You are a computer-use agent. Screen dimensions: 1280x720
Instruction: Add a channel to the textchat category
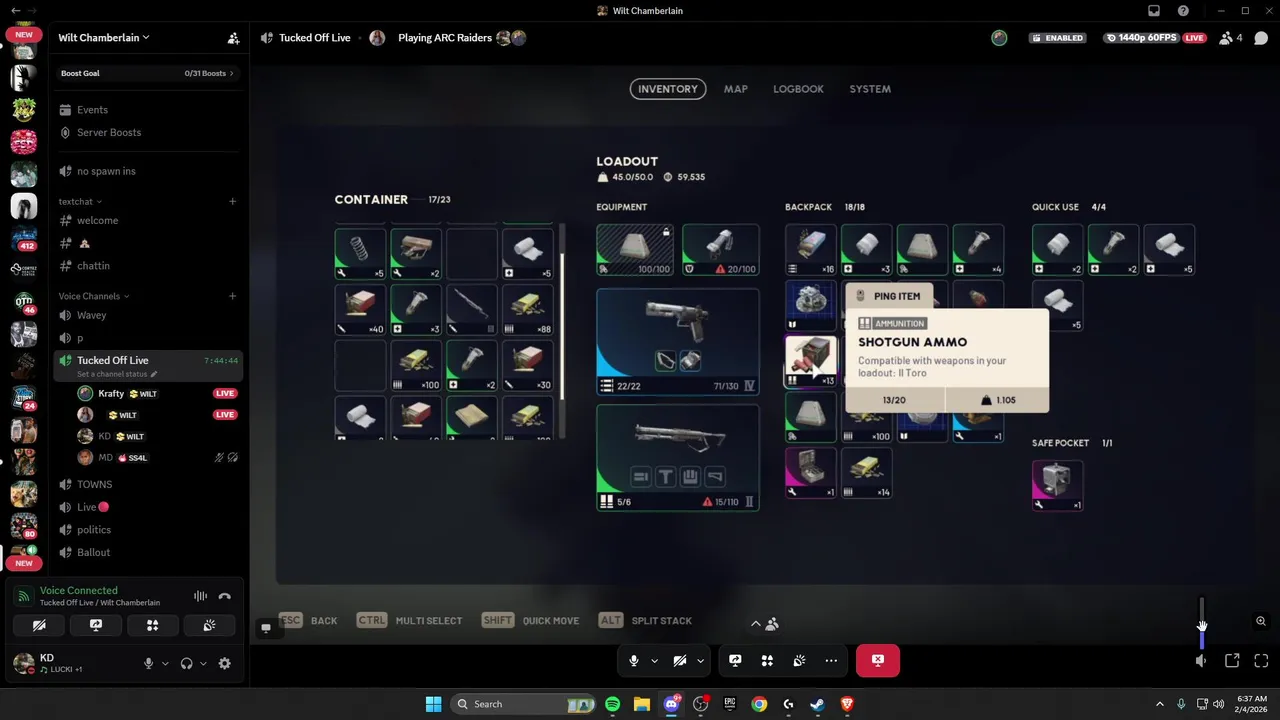coord(232,202)
